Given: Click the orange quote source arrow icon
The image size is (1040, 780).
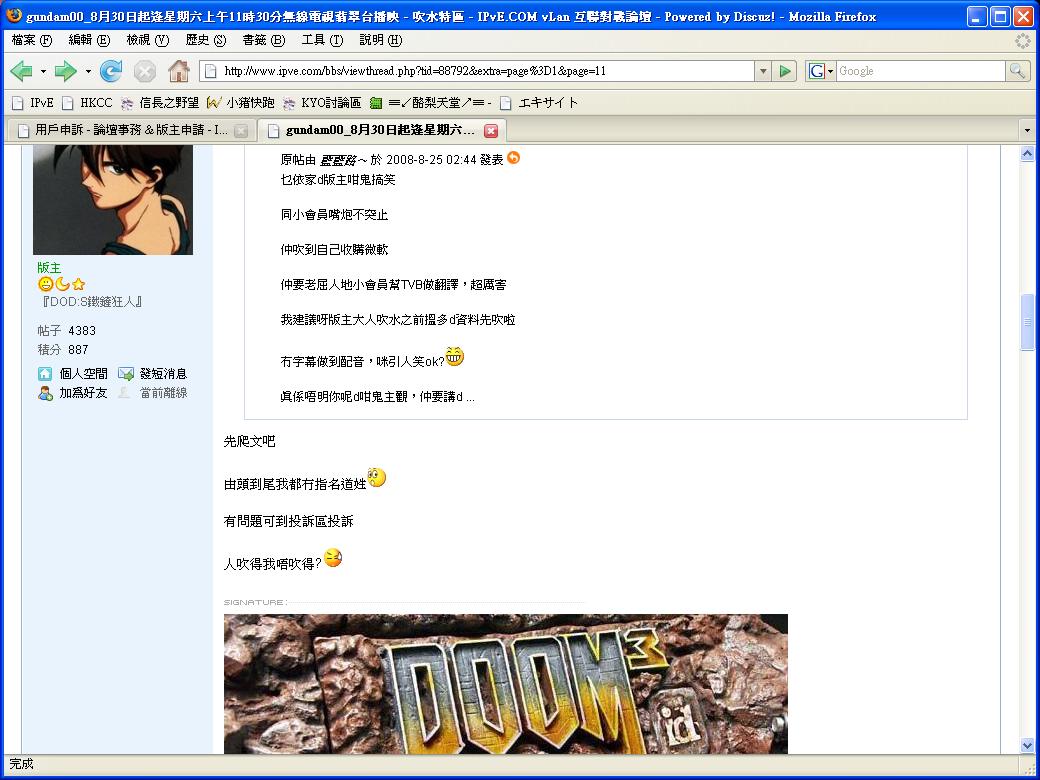Looking at the screenshot, I should (514, 158).
